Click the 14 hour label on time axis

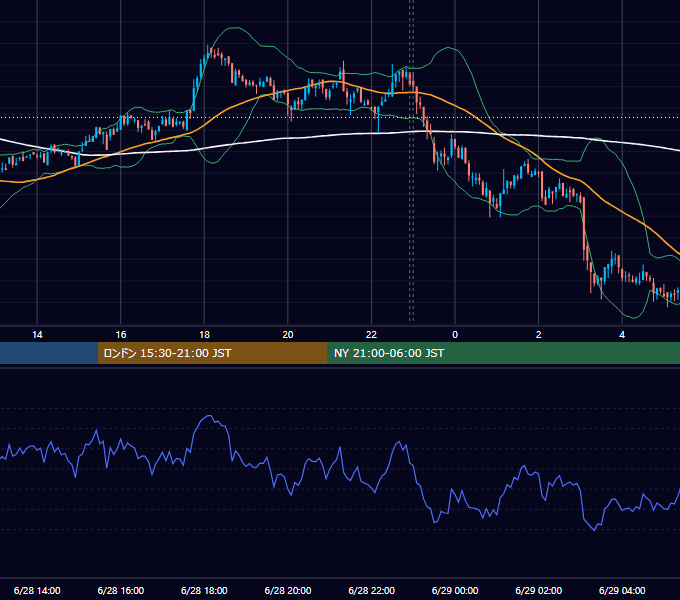click(37, 335)
